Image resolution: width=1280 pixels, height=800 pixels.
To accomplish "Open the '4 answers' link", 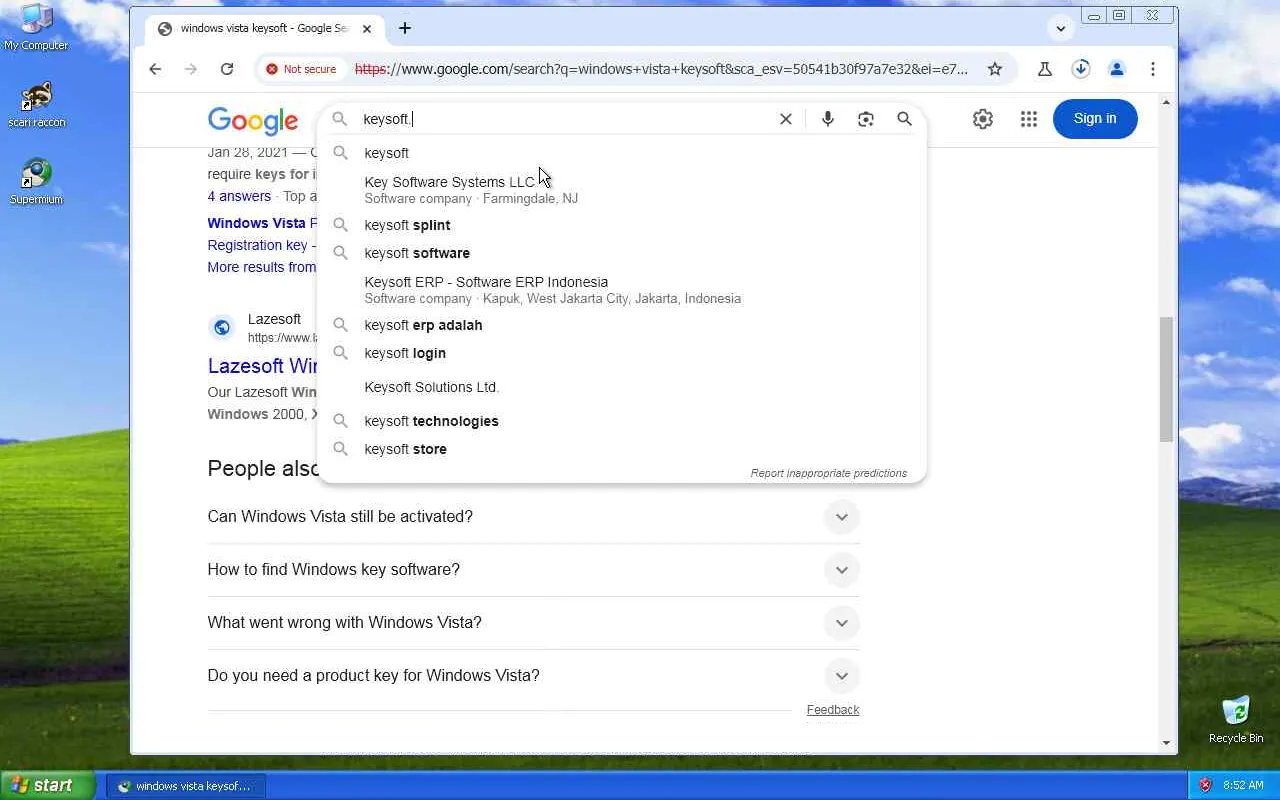I will point(239,196).
